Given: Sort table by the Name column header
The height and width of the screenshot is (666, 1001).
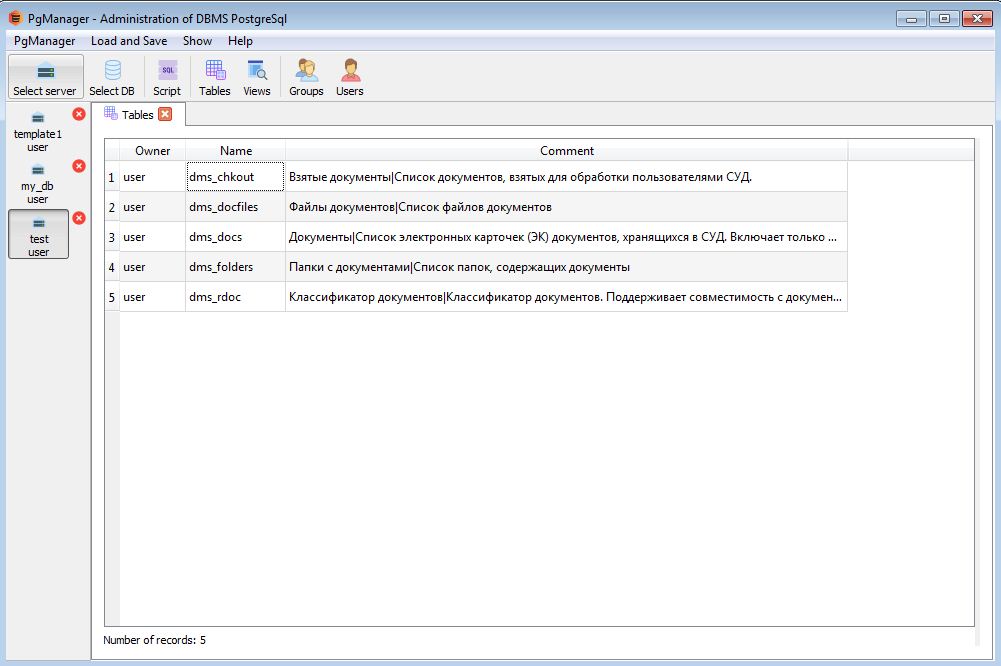Looking at the screenshot, I should 236,151.
